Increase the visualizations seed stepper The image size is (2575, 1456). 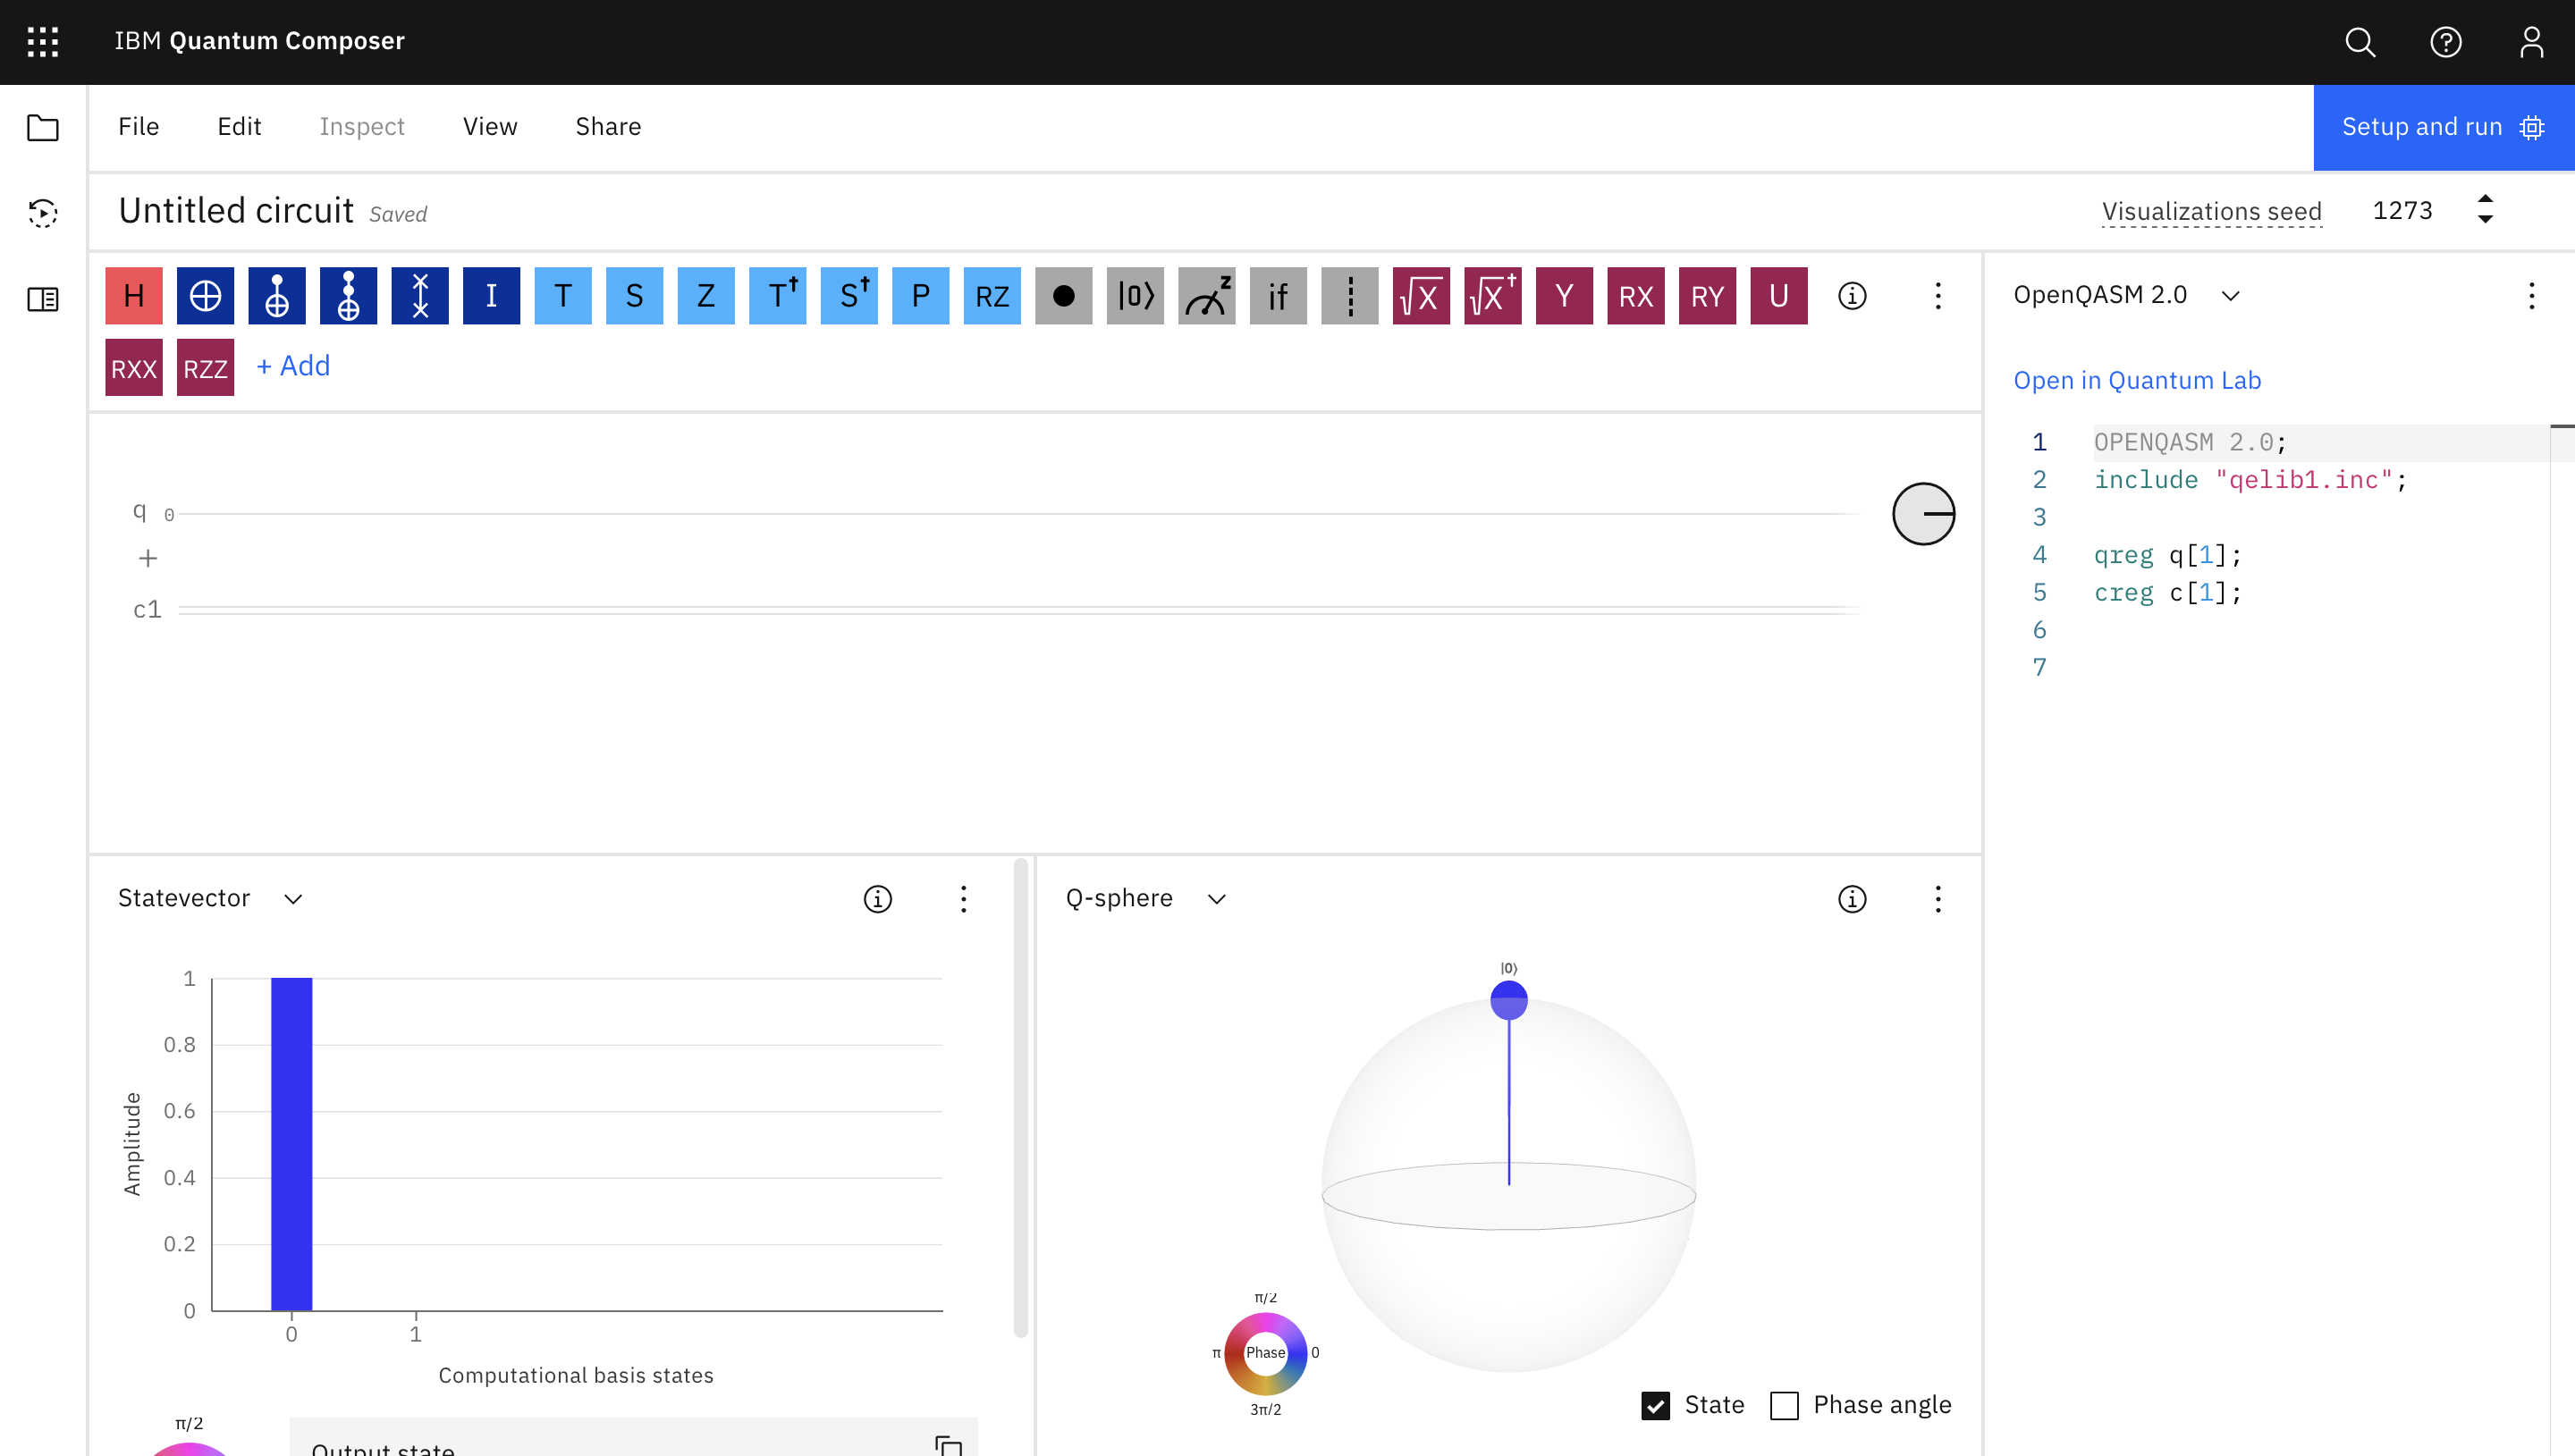(2484, 199)
